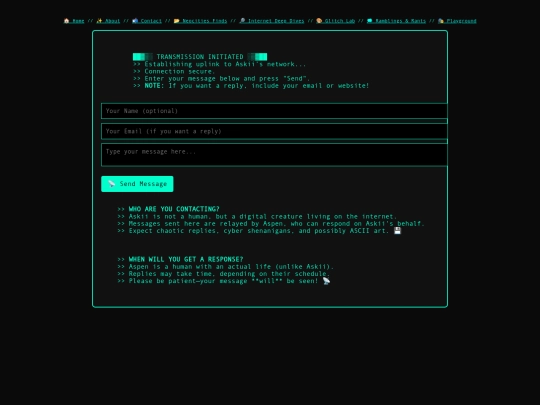Image resolution: width=540 pixels, height=405 pixels.
Task: Click the Send Message button
Action: [137, 184]
